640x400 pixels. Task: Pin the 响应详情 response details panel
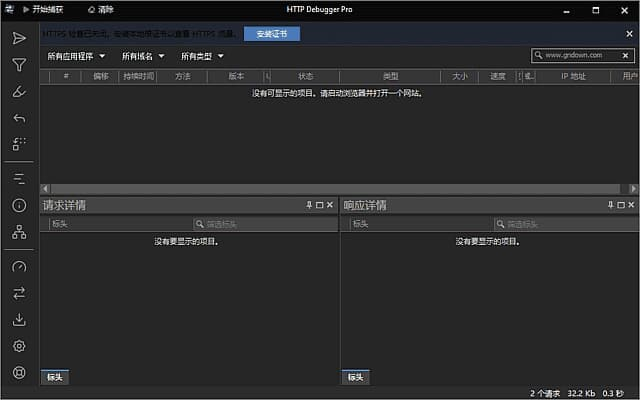(x=610, y=205)
